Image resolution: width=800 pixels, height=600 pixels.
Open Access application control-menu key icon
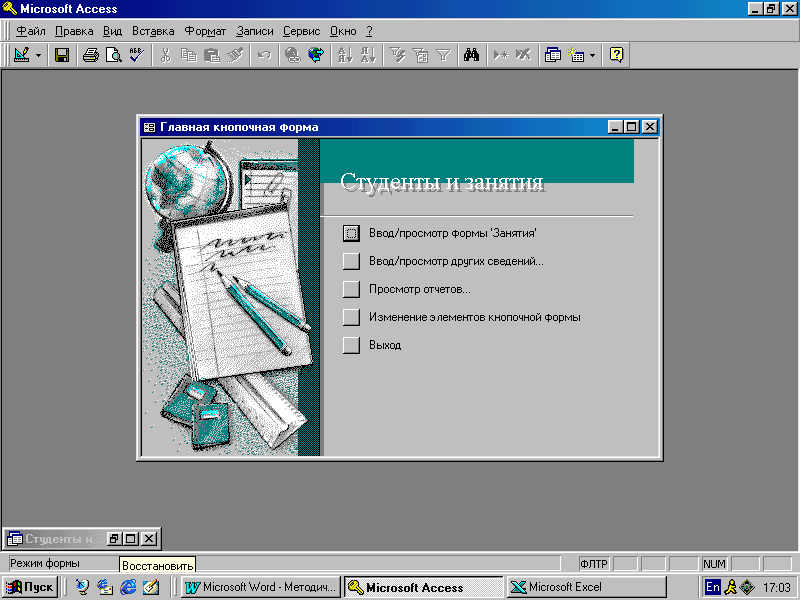[x=10, y=9]
